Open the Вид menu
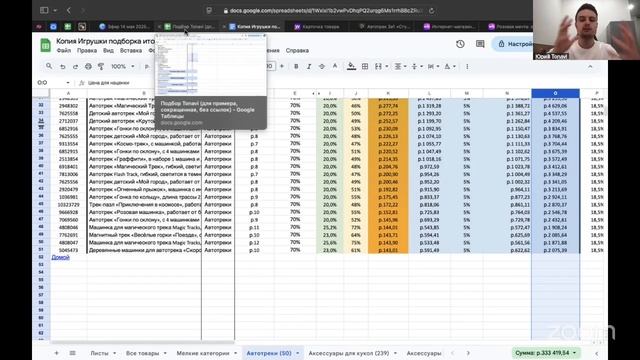 coord(108,51)
